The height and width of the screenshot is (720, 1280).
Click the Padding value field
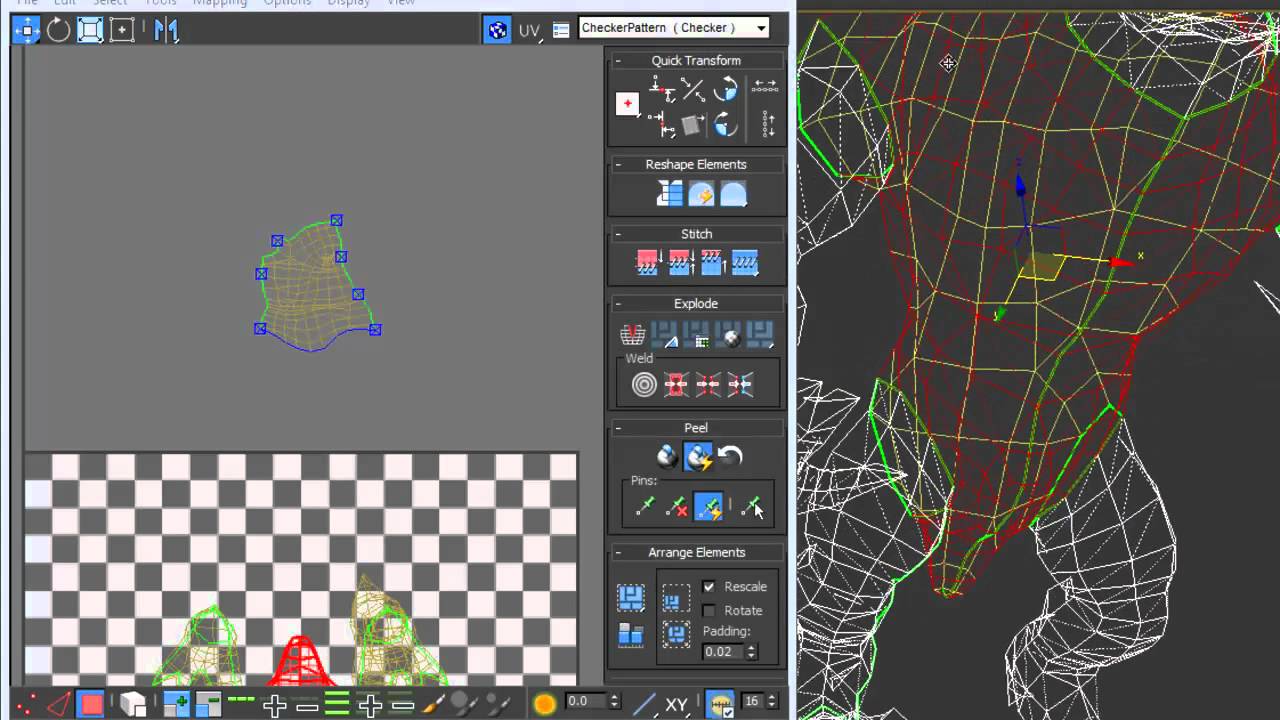[723, 652]
